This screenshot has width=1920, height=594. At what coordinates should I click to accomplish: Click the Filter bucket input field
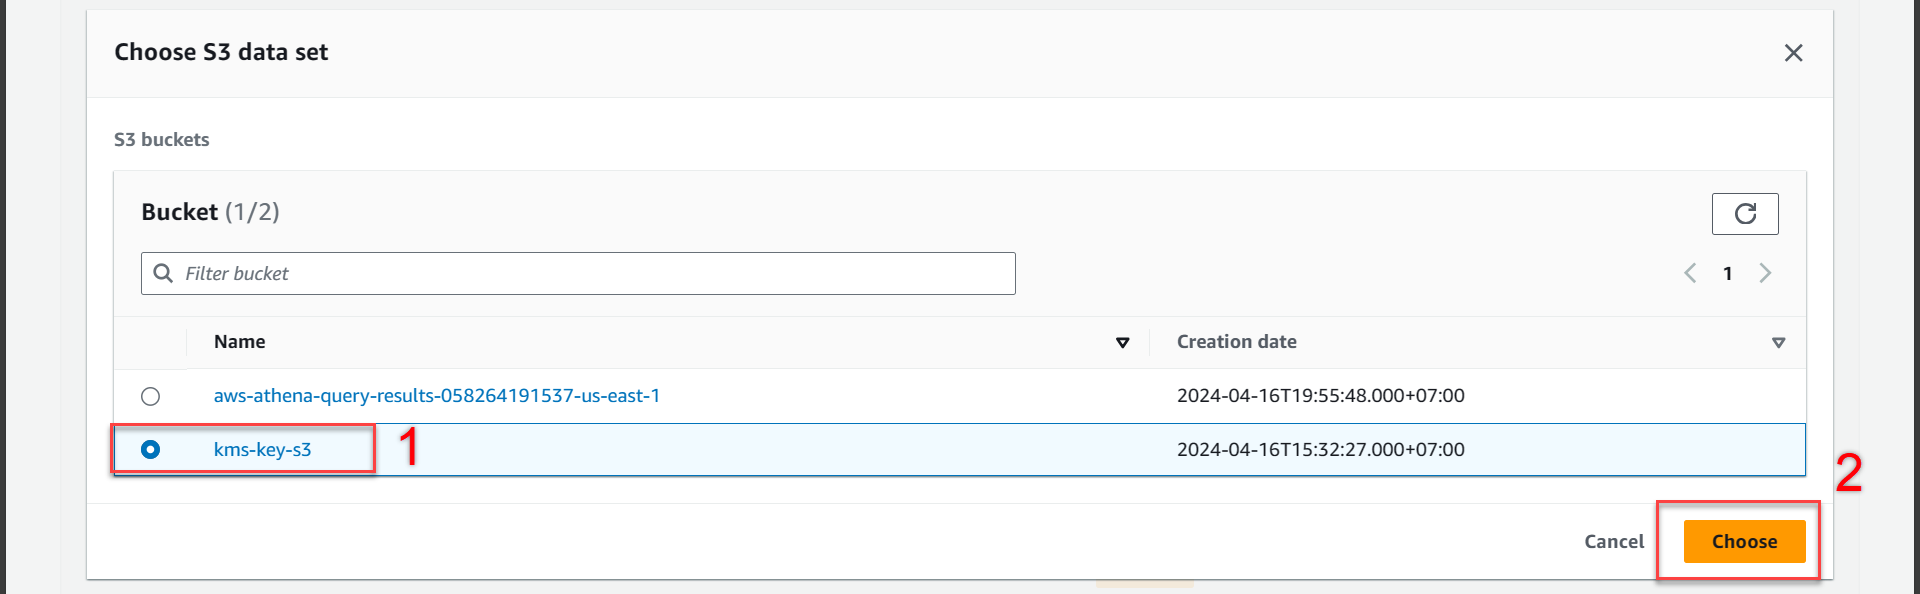pyautogui.click(x=578, y=273)
